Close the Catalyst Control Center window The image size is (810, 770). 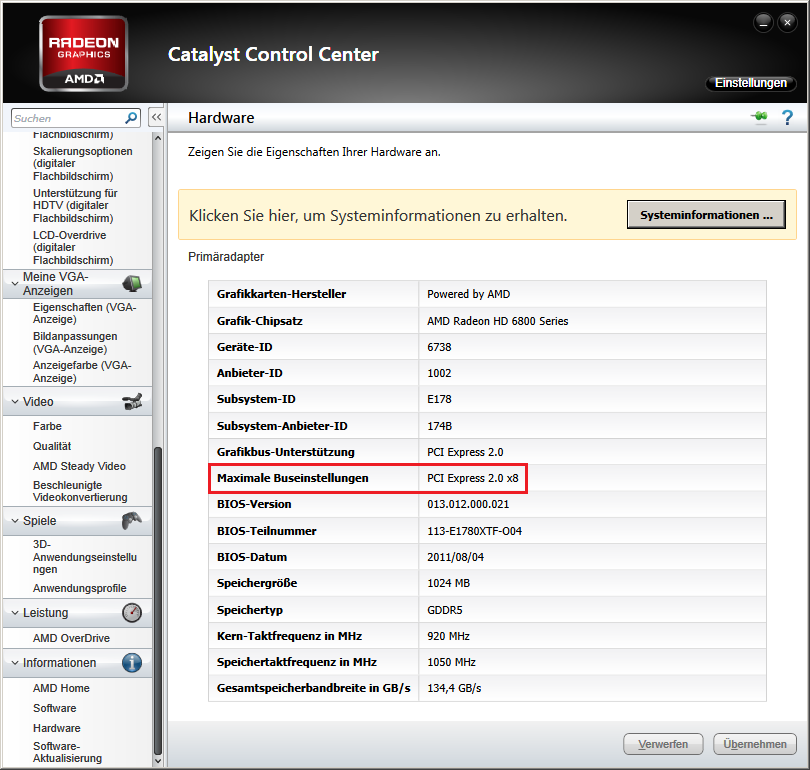[x=787, y=23]
